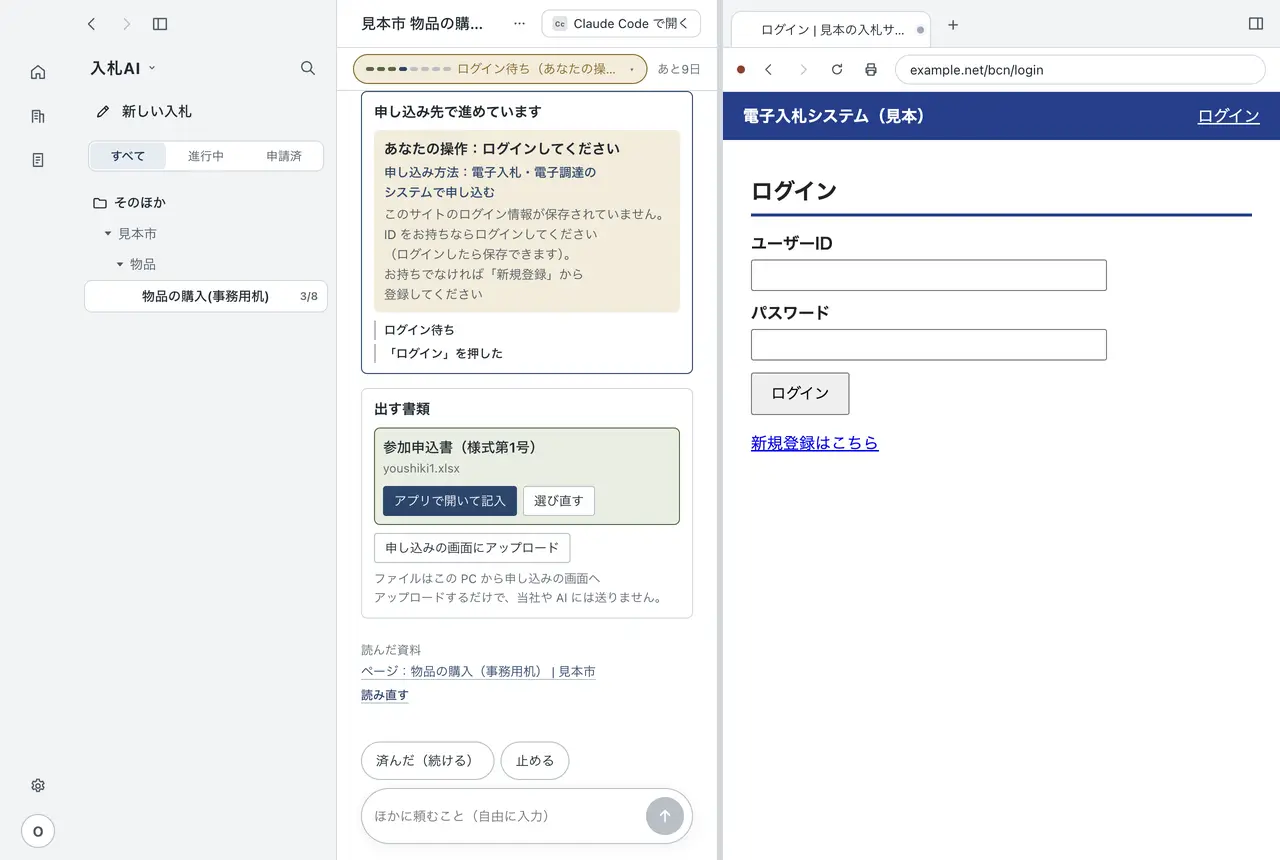
Task: Go forward in the 入札AI app navigation
Action: click(x=126, y=24)
